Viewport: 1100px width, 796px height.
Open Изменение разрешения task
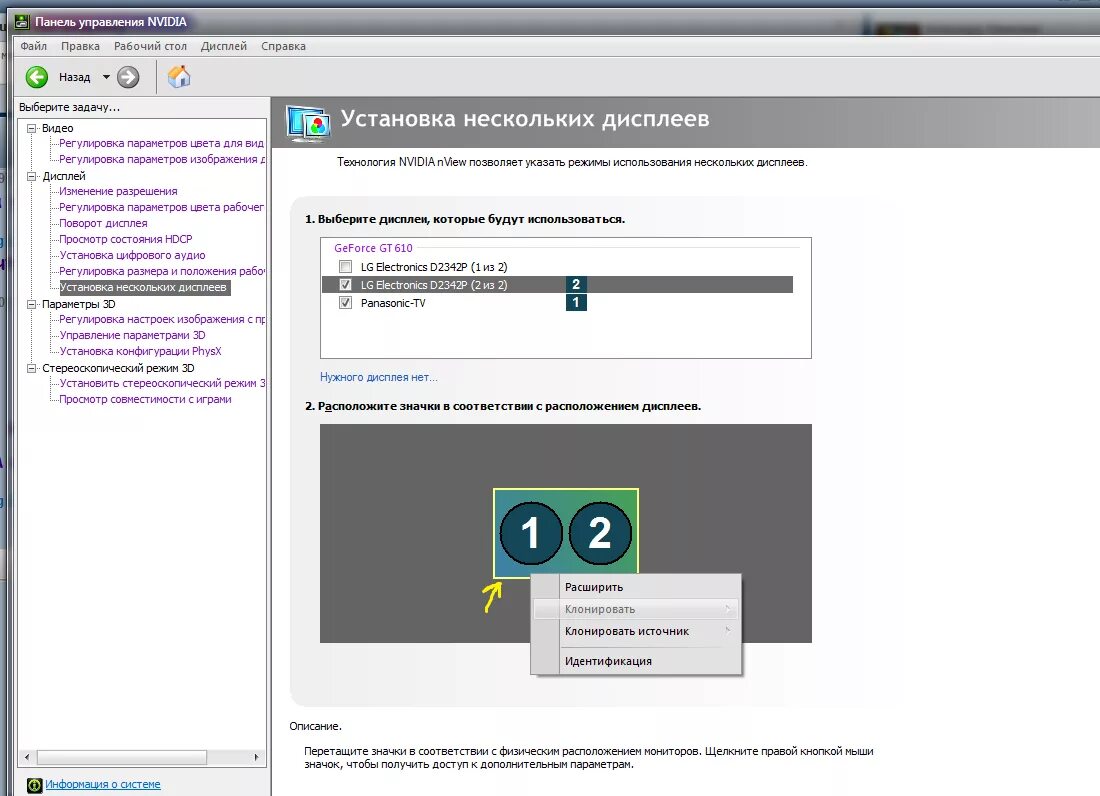pos(118,191)
